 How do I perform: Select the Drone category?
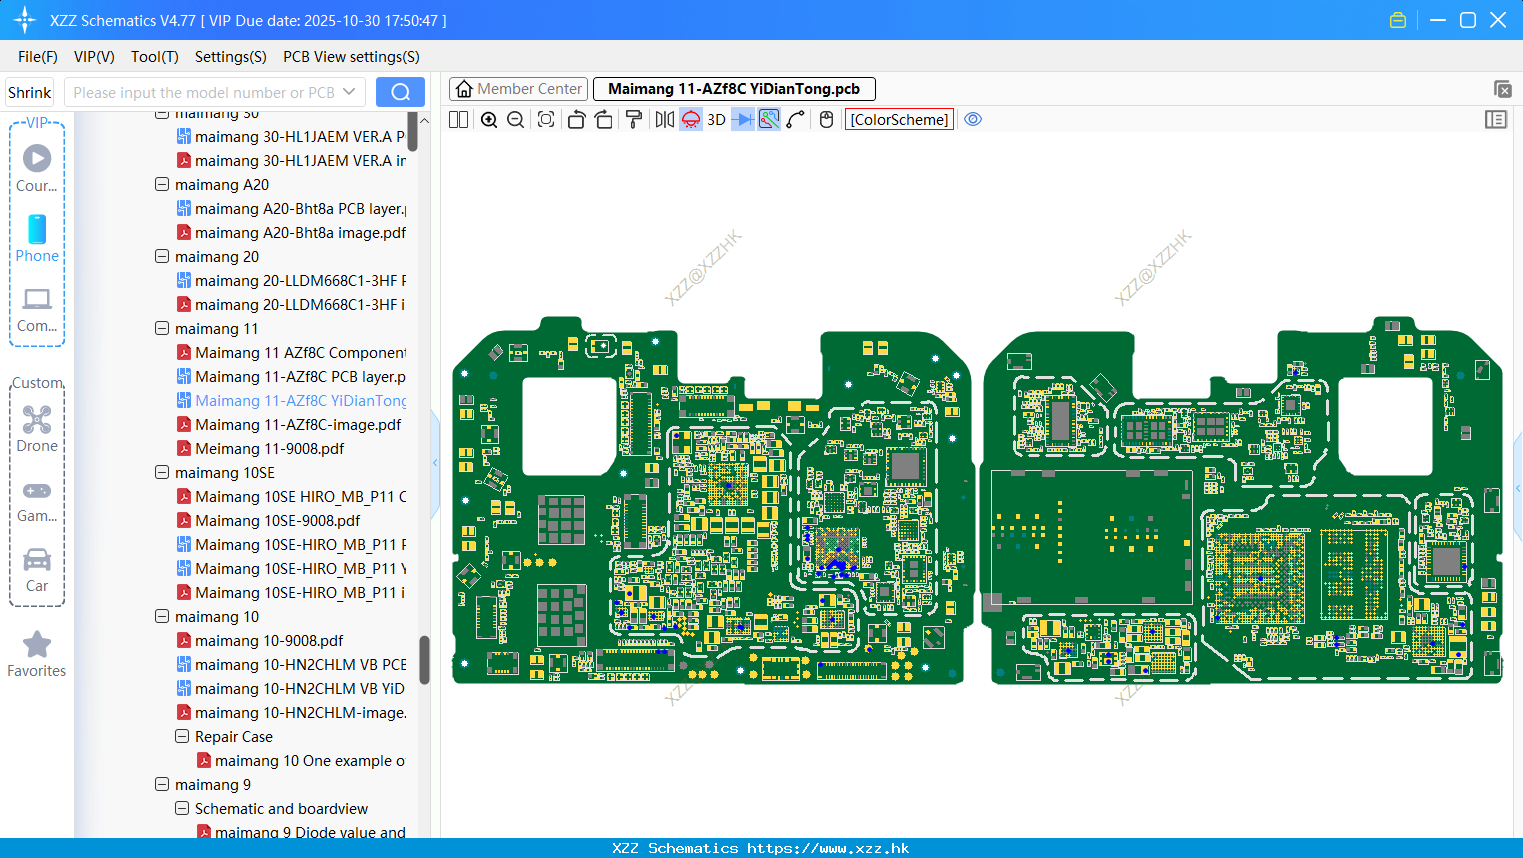37,429
